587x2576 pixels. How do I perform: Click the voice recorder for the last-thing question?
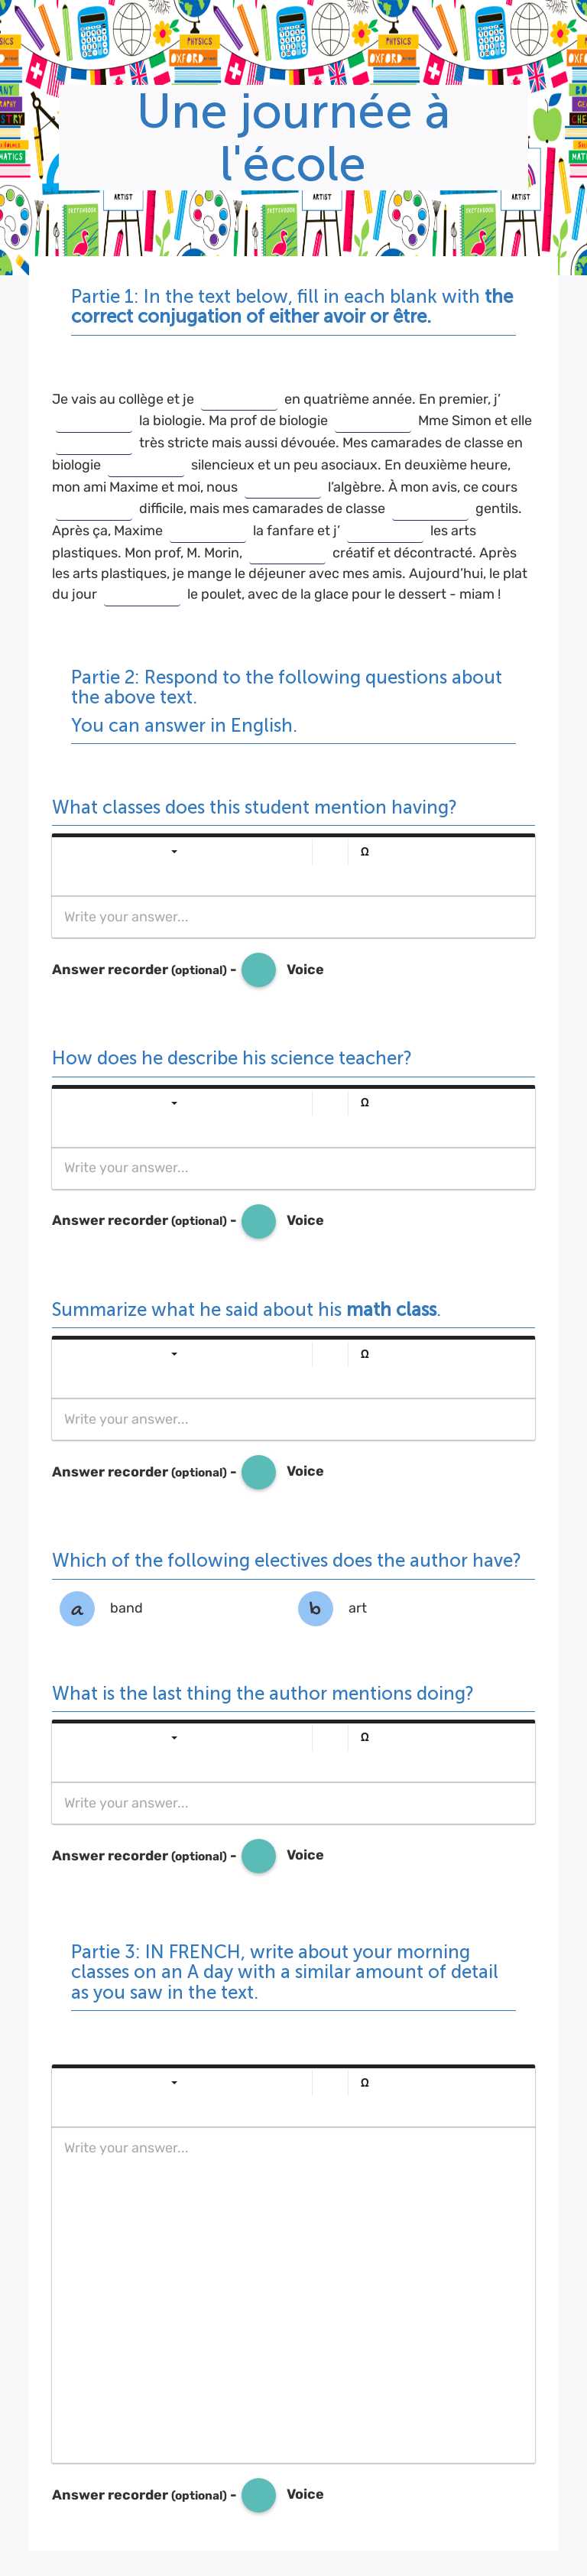pos(258,1854)
